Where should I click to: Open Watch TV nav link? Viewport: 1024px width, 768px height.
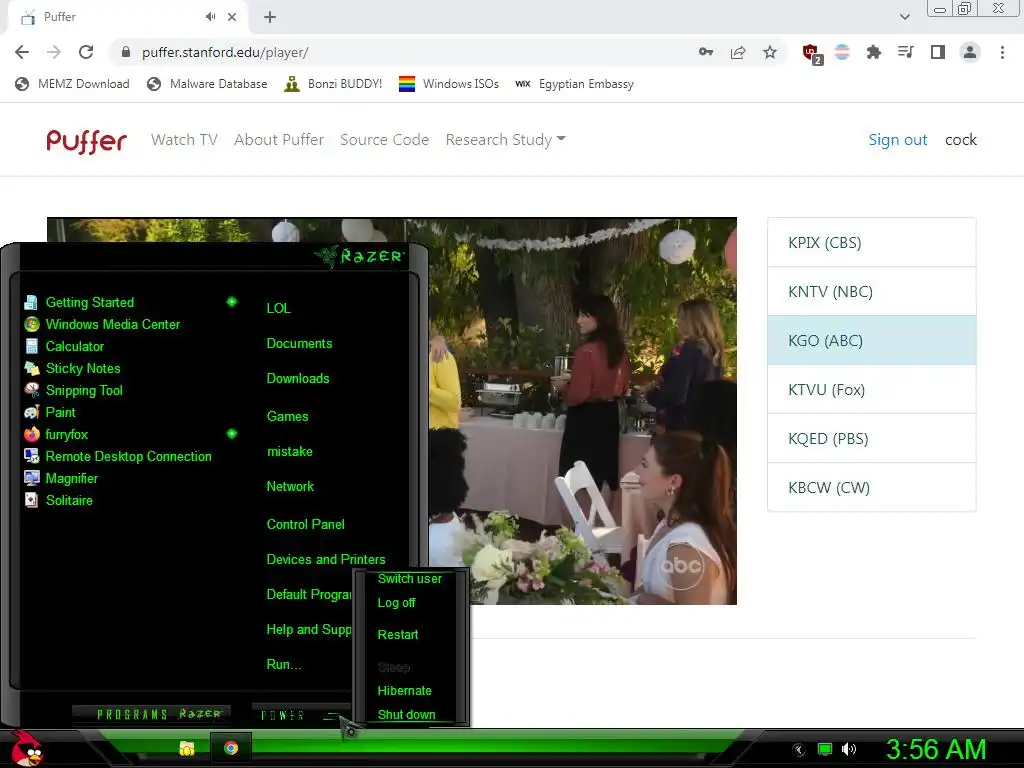184,140
